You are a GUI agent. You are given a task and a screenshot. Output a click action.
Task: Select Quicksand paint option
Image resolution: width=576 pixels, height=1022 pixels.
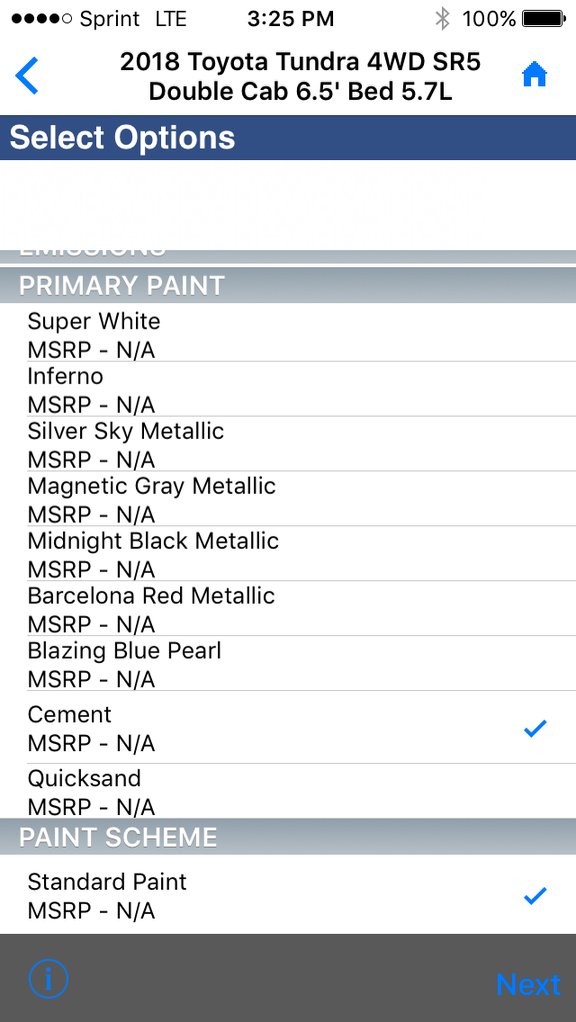tap(288, 791)
